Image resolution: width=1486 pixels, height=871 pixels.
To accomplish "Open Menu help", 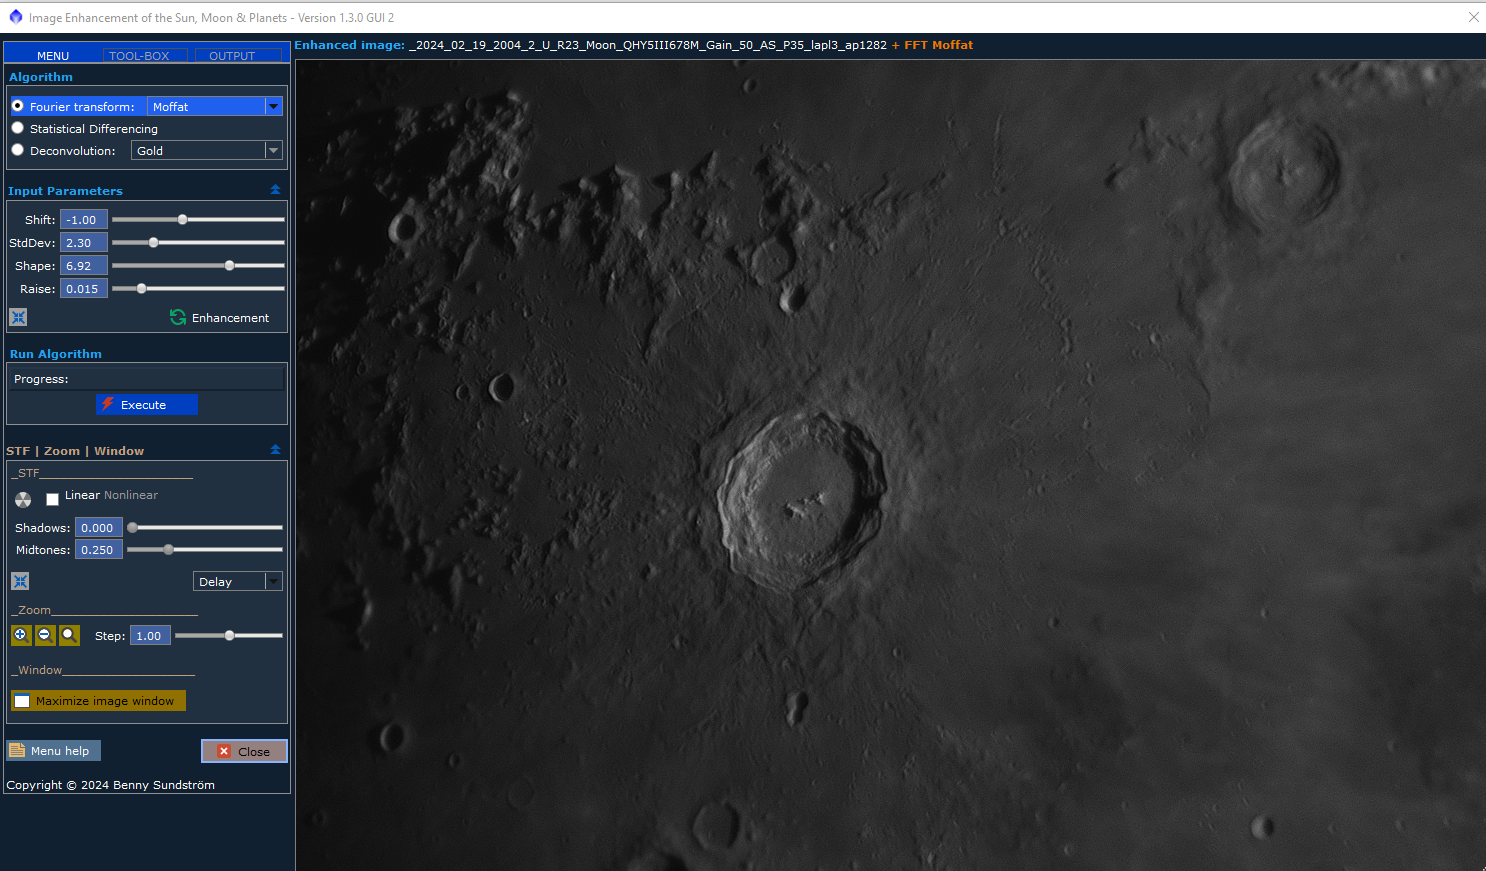I will pos(54,751).
